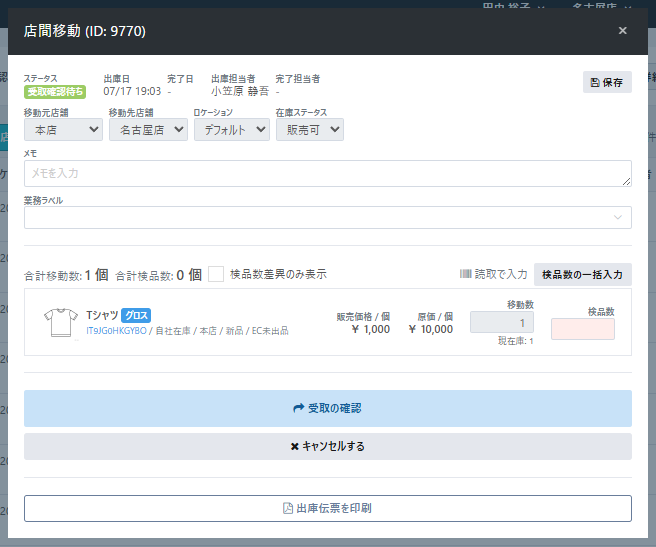Click the 販売価格 value ¥ 1,000
This screenshot has width=656, height=547.
[x=371, y=329]
